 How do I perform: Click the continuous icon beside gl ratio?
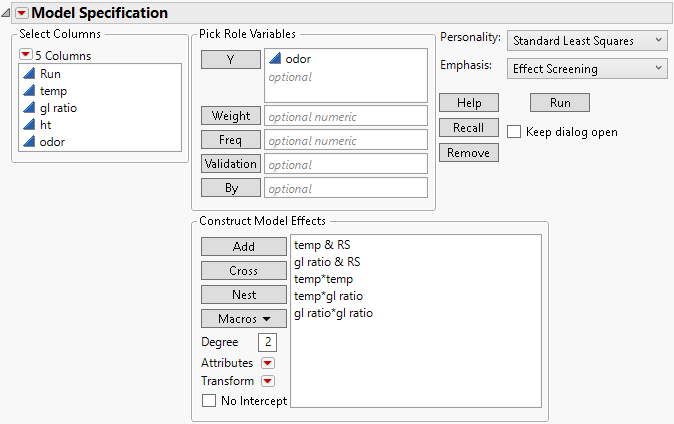click(30, 108)
